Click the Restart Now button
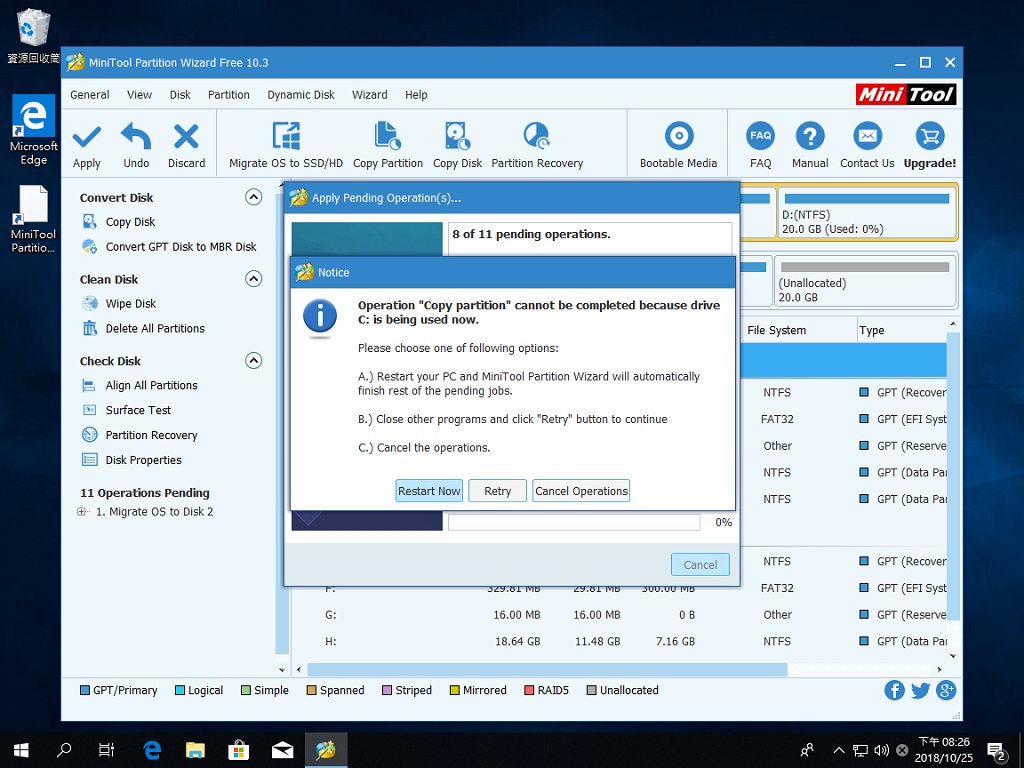Screen dimensions: 1024x768 [x=429, y=491]
